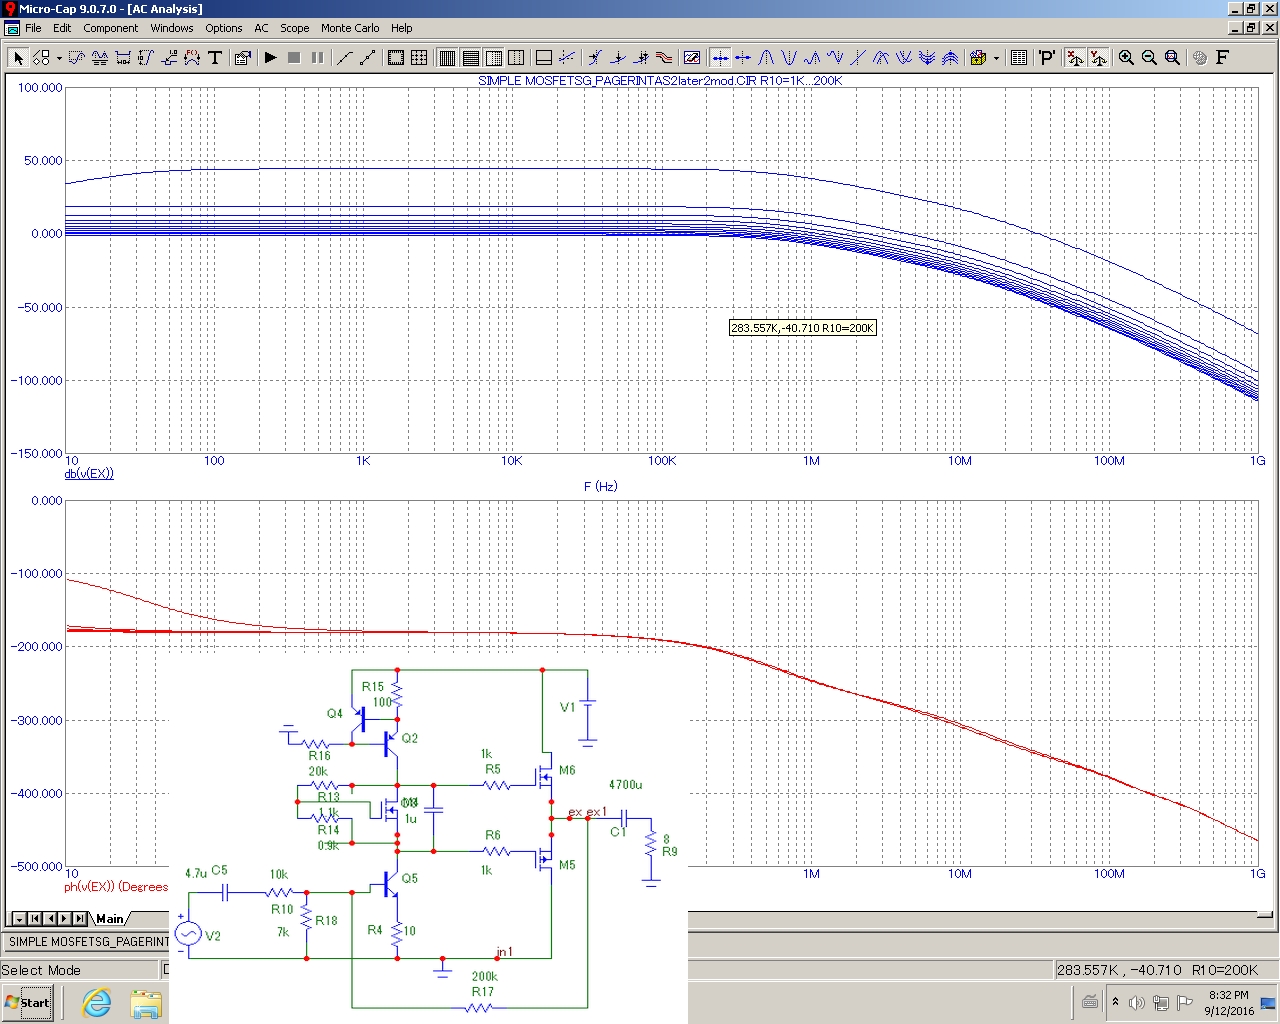Open Windows Explorer folder in taskbar

pyautogui.click(x=146, y=1004)
